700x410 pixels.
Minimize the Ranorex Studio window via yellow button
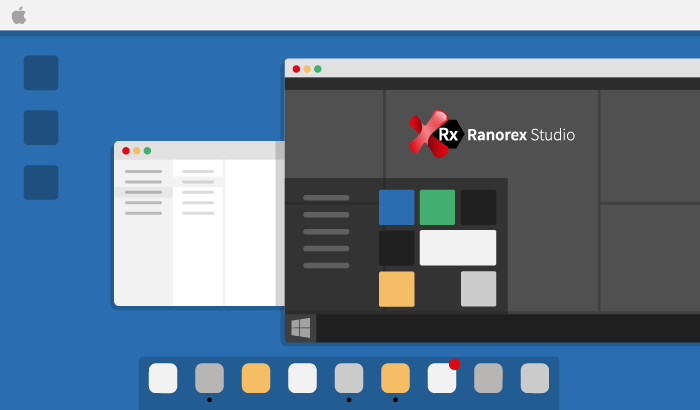point(307,69)
